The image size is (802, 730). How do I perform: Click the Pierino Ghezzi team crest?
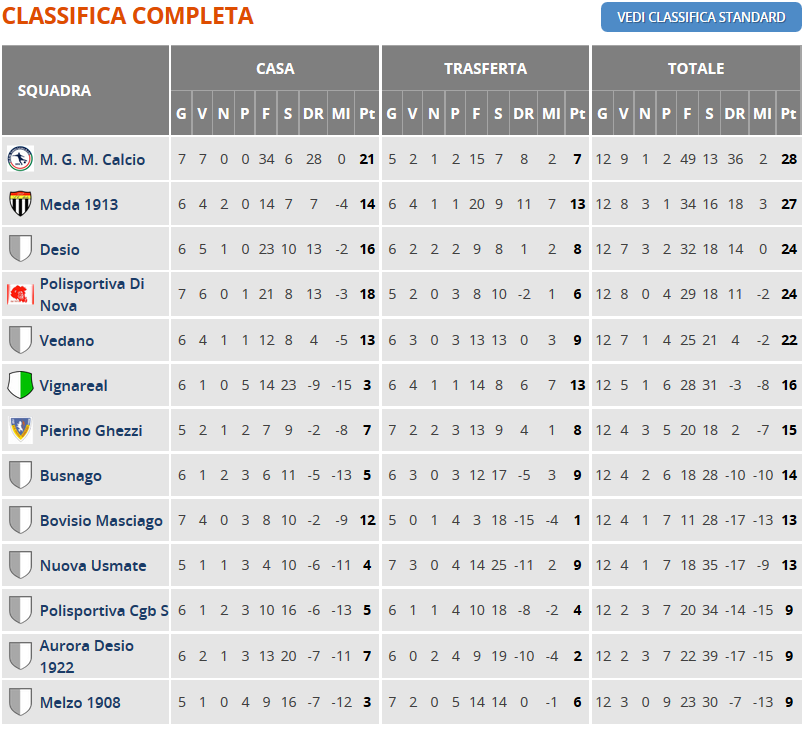pyautogui.click(x=20, y=430)
